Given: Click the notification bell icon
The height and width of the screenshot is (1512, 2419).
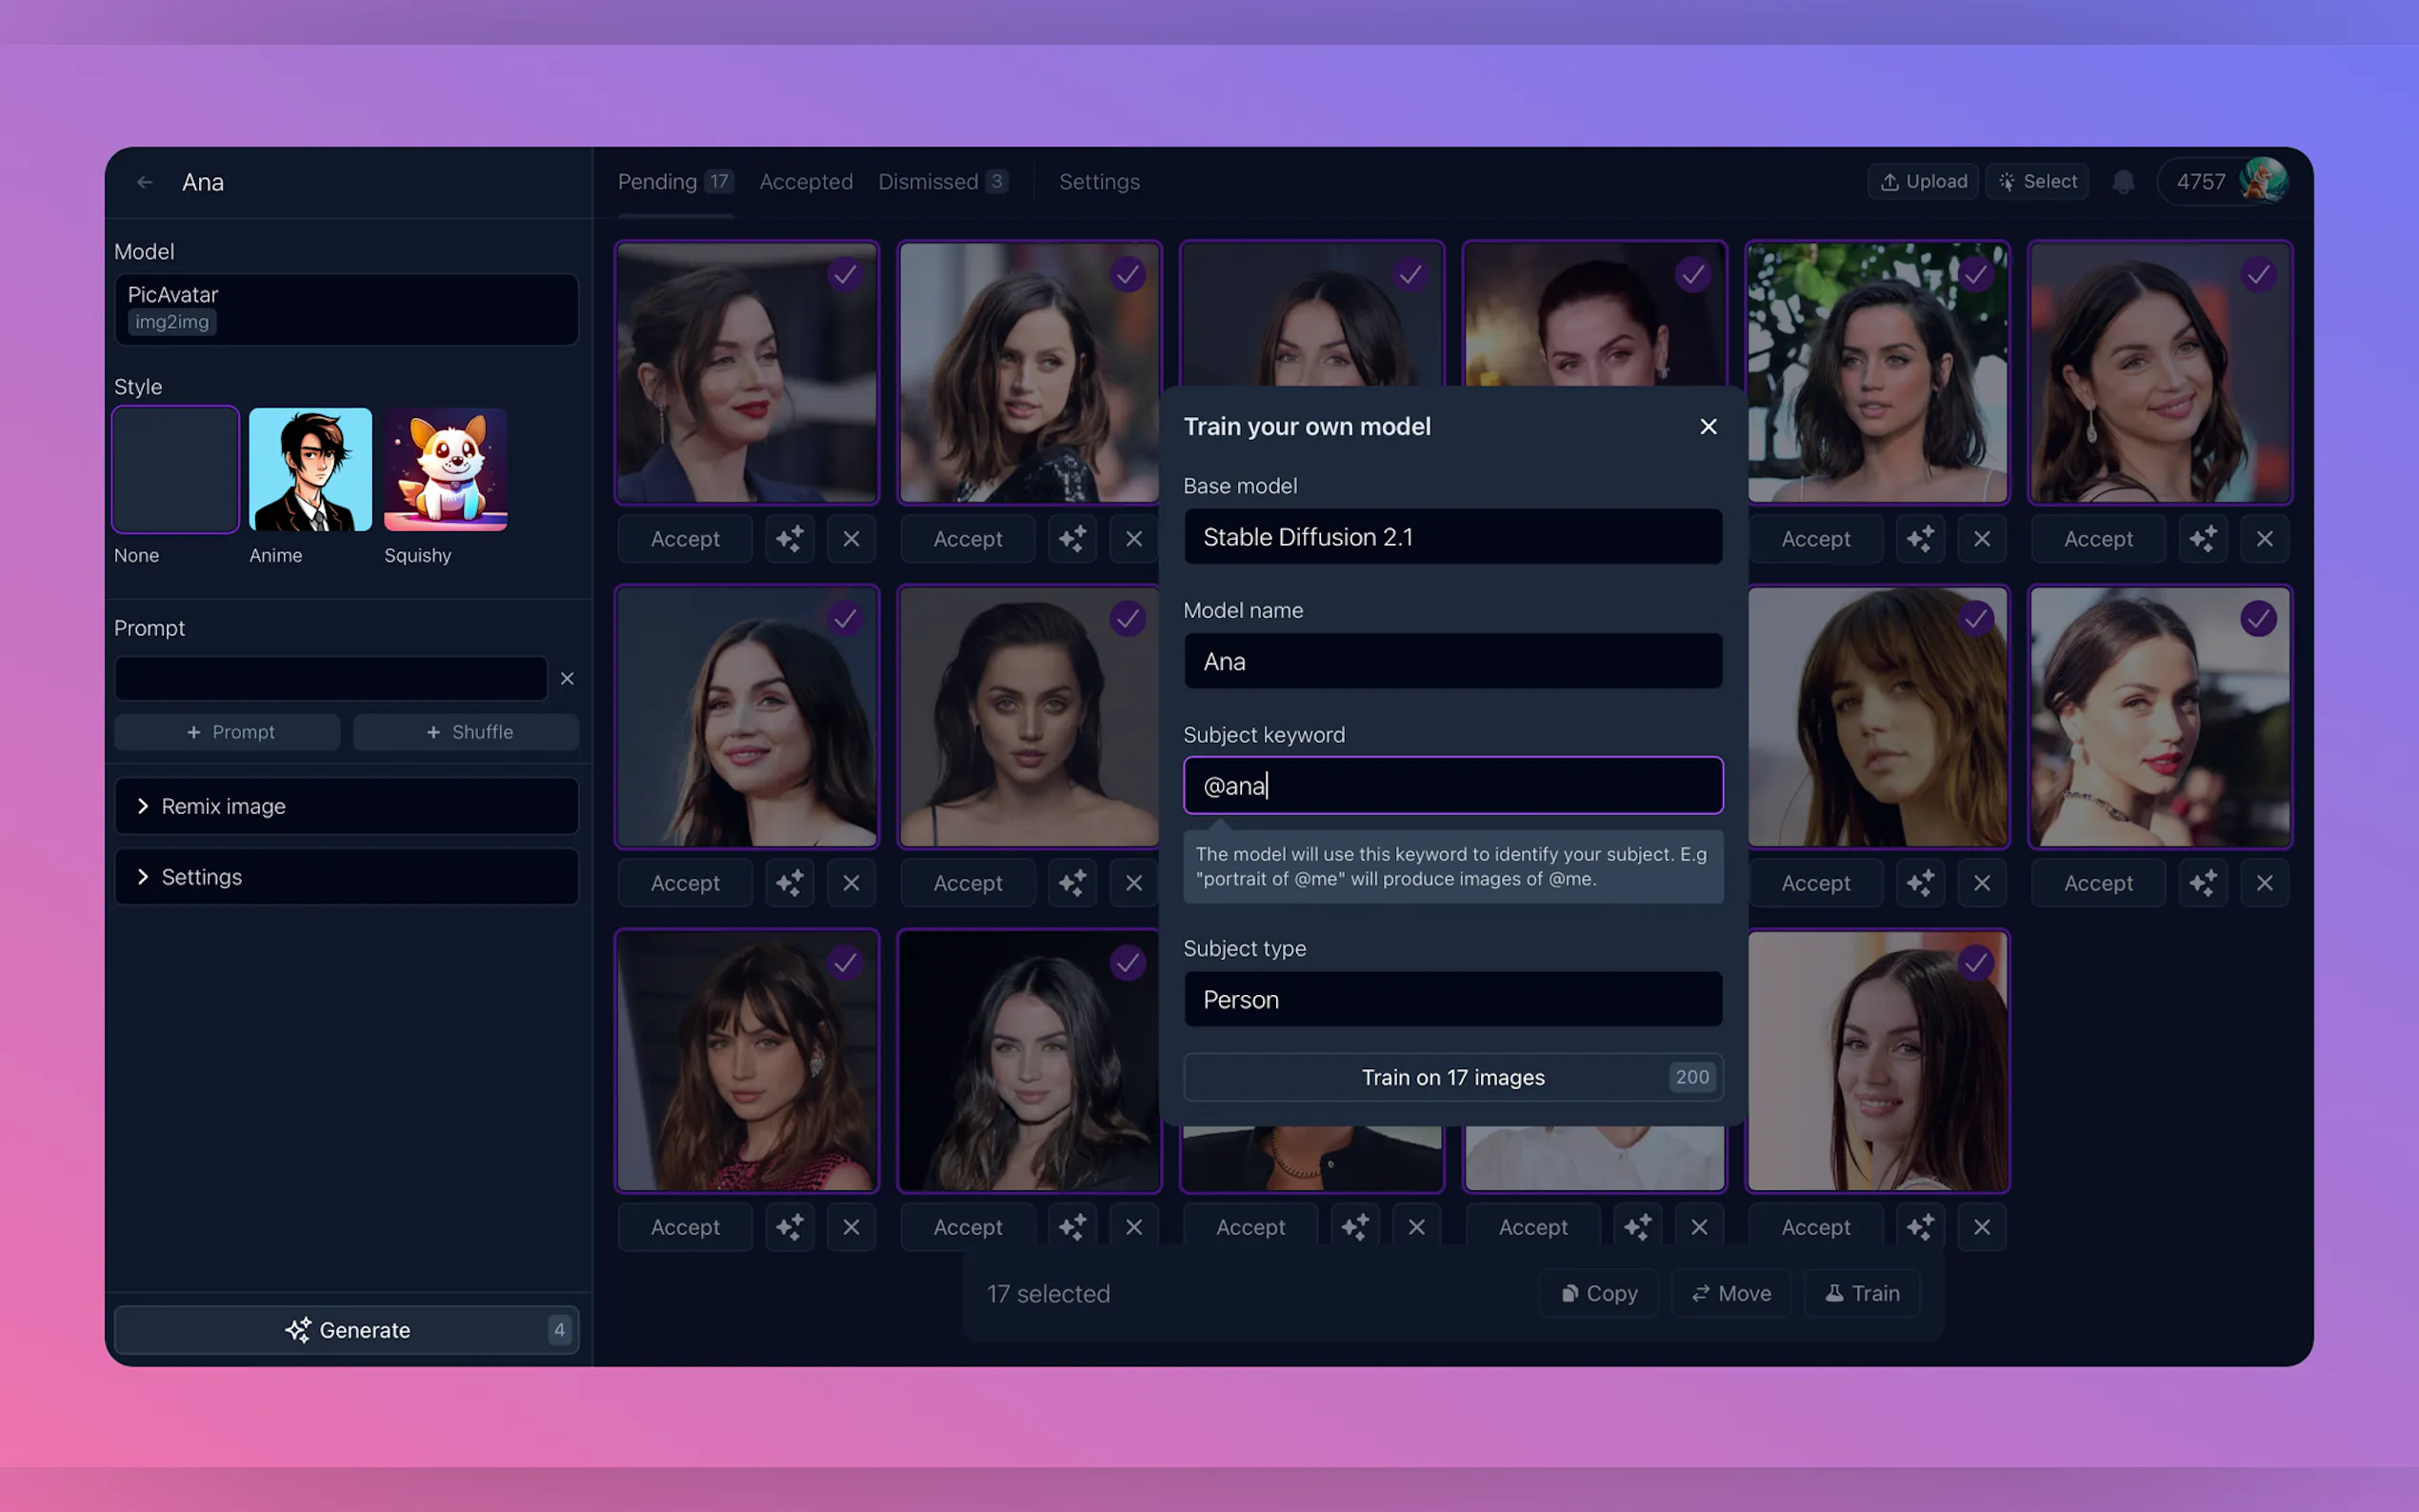Looking at the screenshot, I should click(x=2122, y=182).
